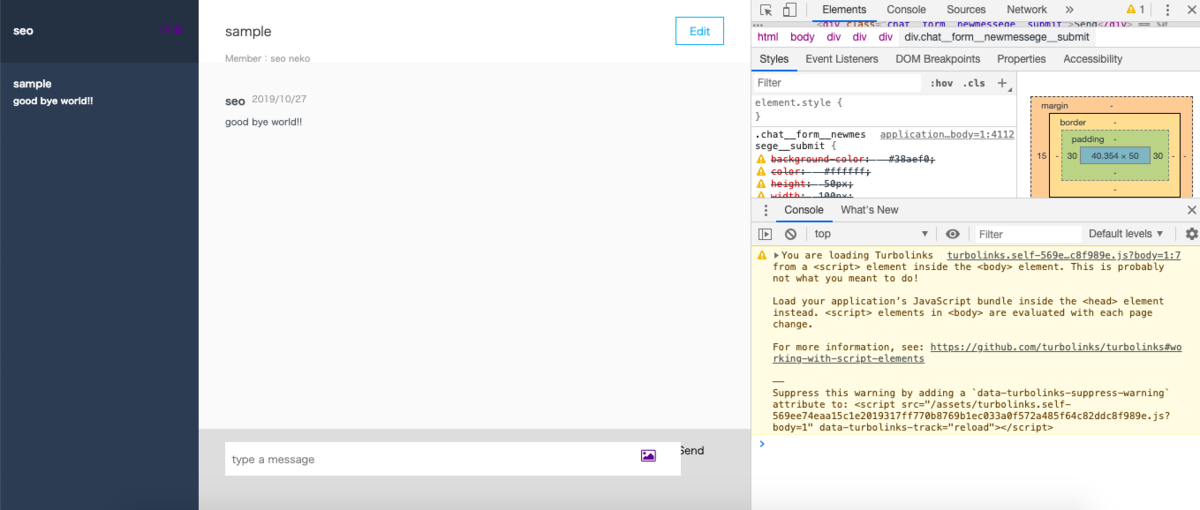Image resolution: width=1200 pixels, height=510 pixels.
Task: Open the Sources tab
Action: (x=966, y=10)
